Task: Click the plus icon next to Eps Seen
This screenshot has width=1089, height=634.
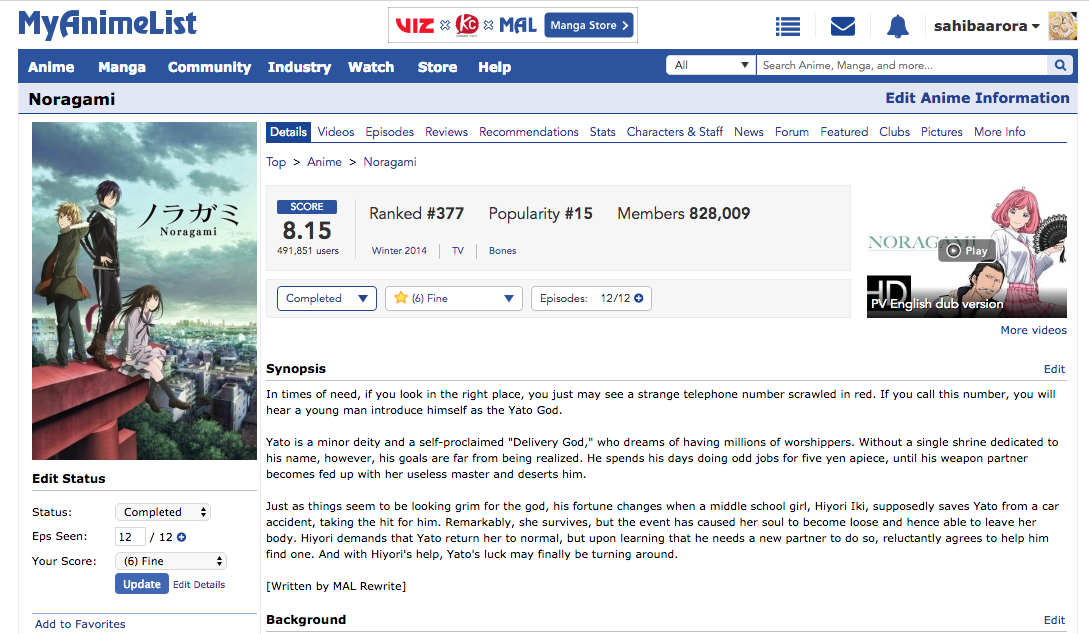Action: pos(181,537)
